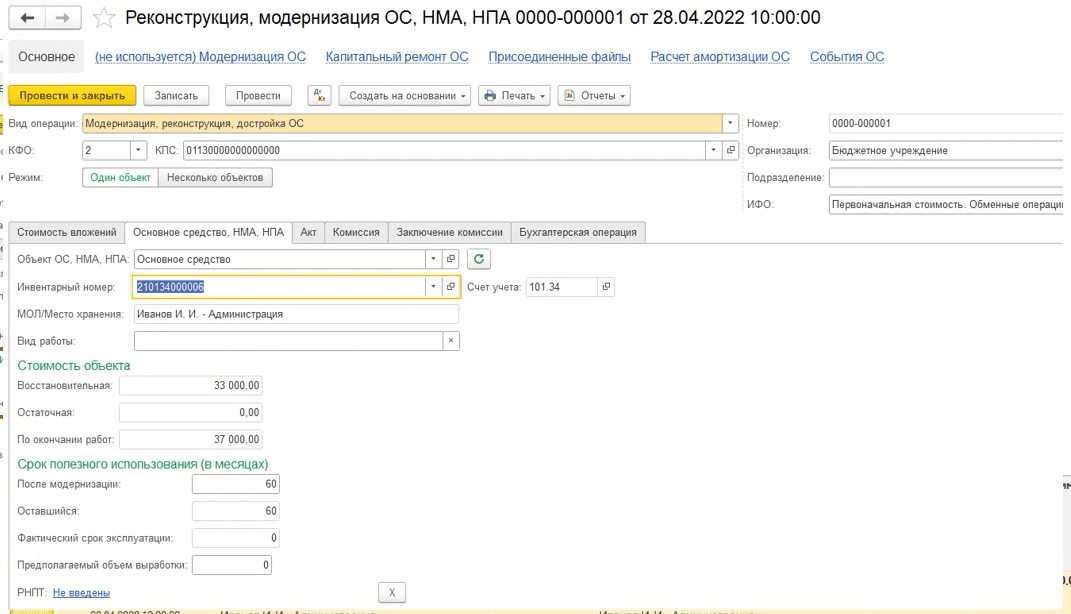Open Расчет амортизации ОС section
Screen dimensions: 1071x614
pos(720,57)
